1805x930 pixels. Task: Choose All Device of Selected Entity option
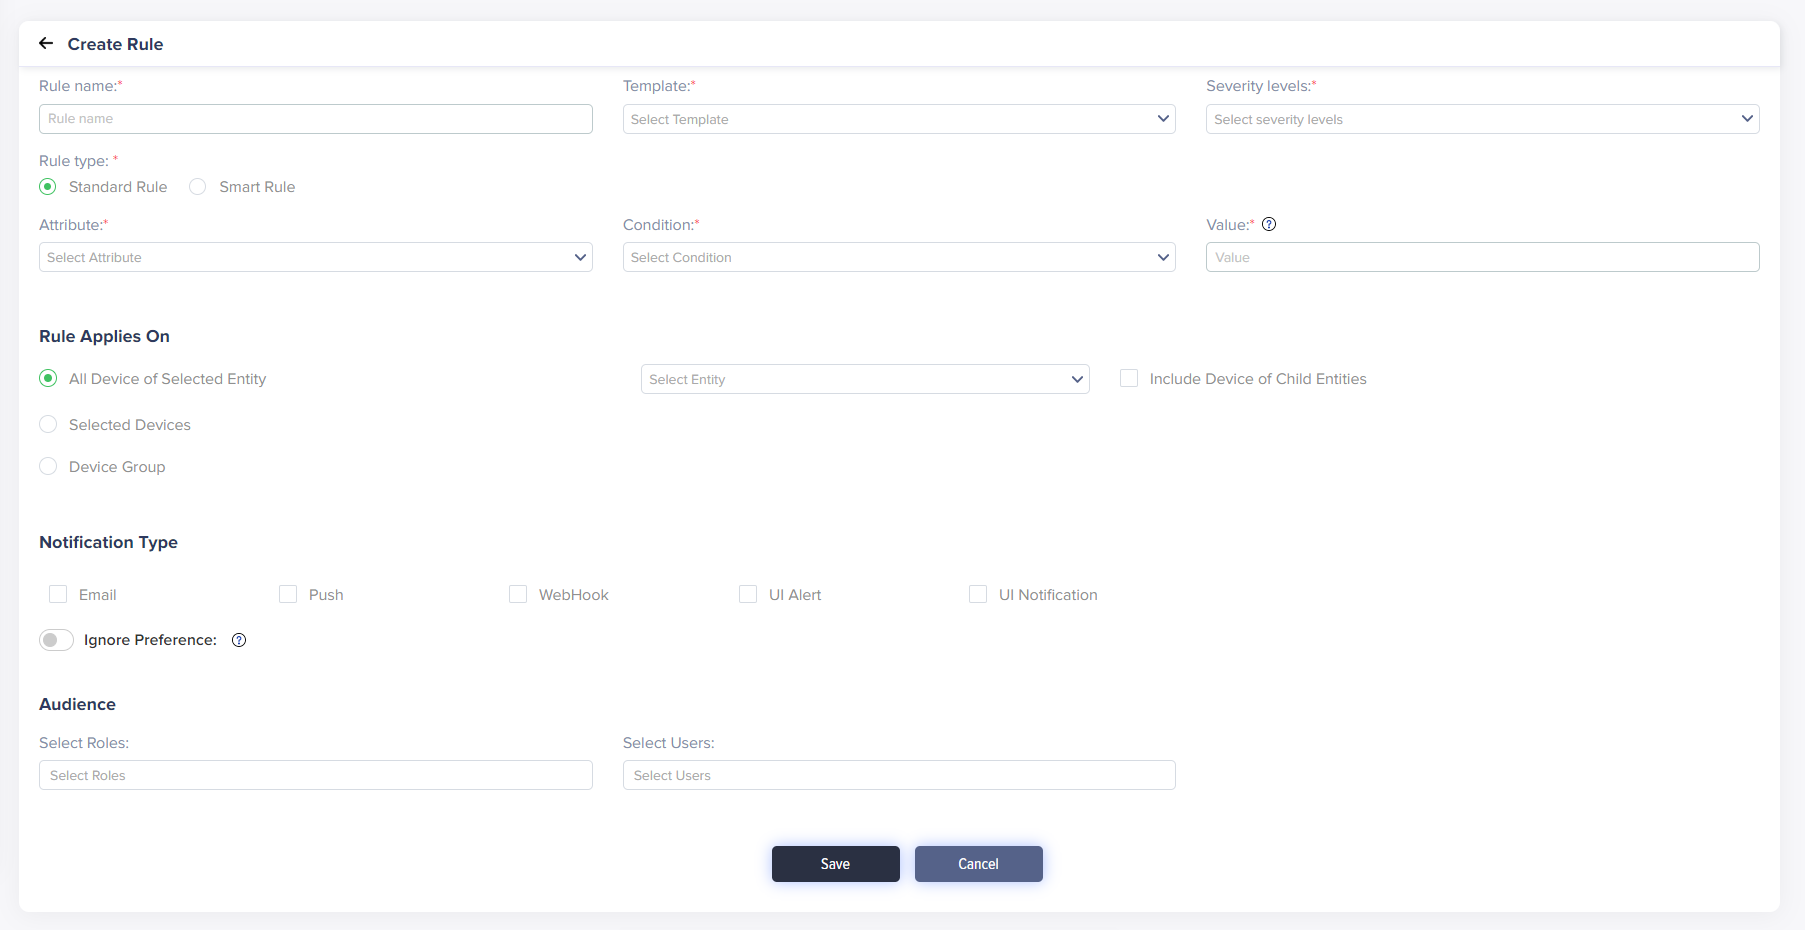tap(48, 378)
